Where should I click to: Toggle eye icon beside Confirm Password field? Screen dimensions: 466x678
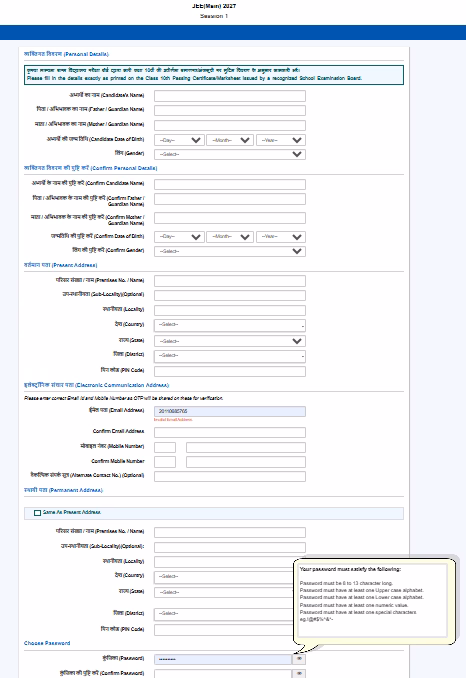pyautogui.click(x=299, y=674)
